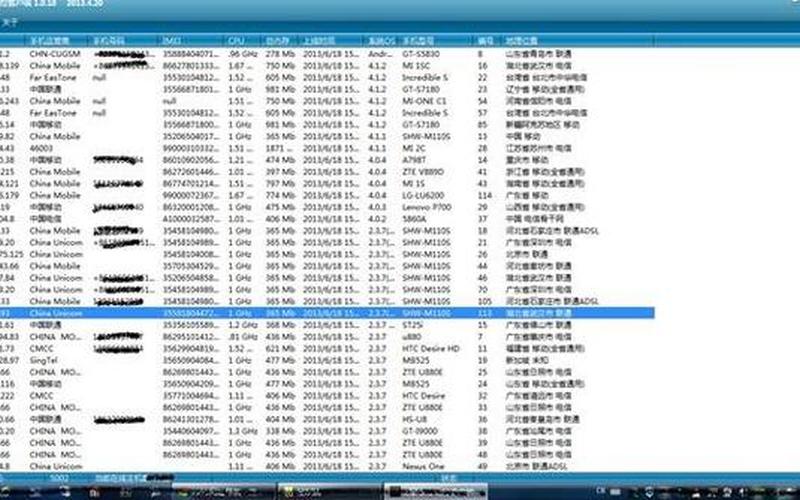Click the 地理位置 location column header
This screenshot has width=800, height=500.
point(521,40)
